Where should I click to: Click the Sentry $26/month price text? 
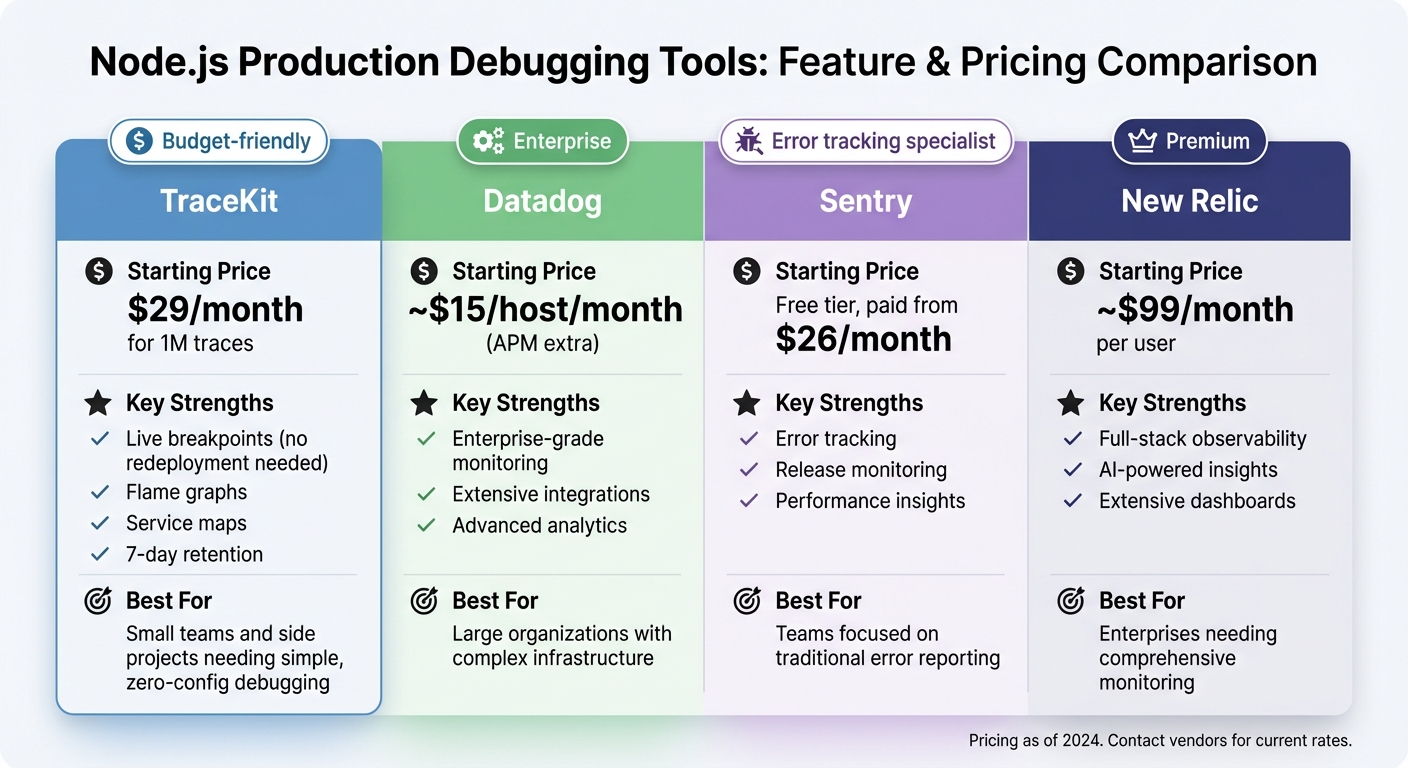(863, 339)
